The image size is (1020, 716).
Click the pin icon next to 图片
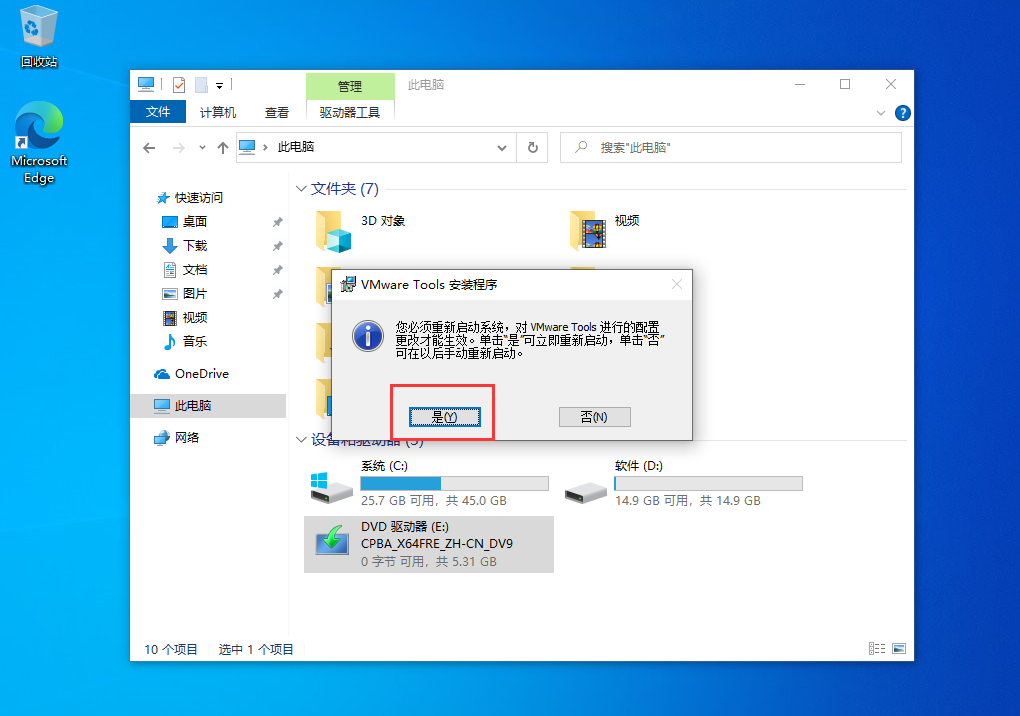point(277,295)
